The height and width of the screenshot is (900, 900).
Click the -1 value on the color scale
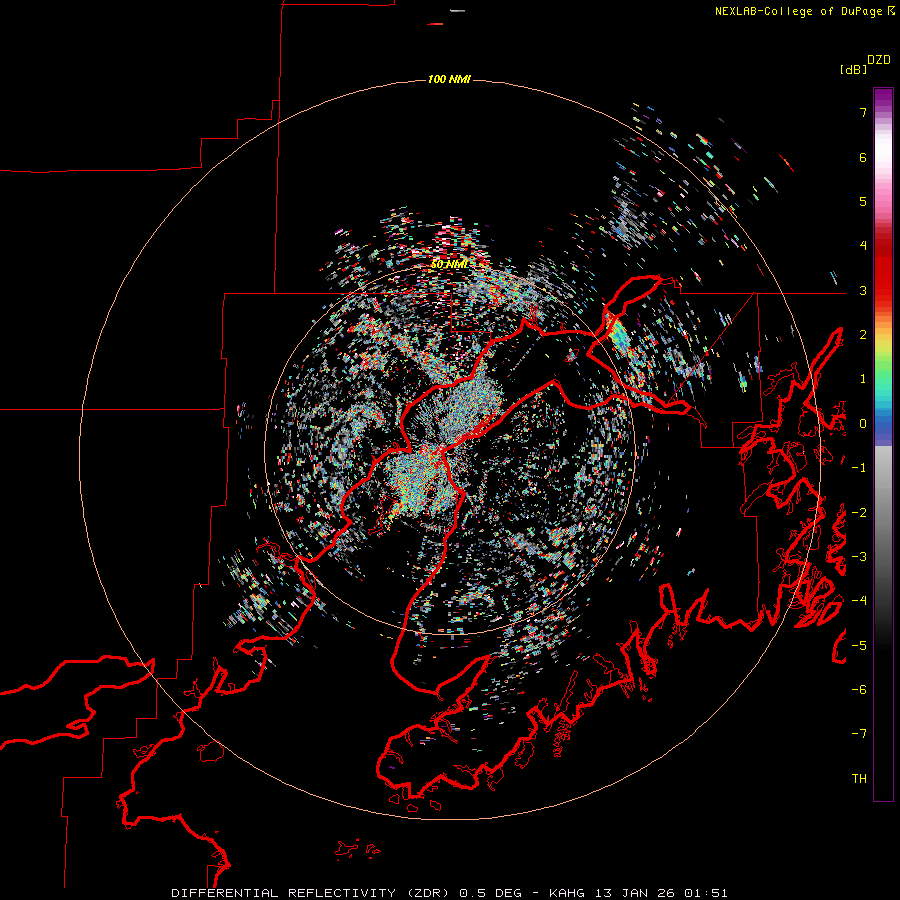(859, 468)
